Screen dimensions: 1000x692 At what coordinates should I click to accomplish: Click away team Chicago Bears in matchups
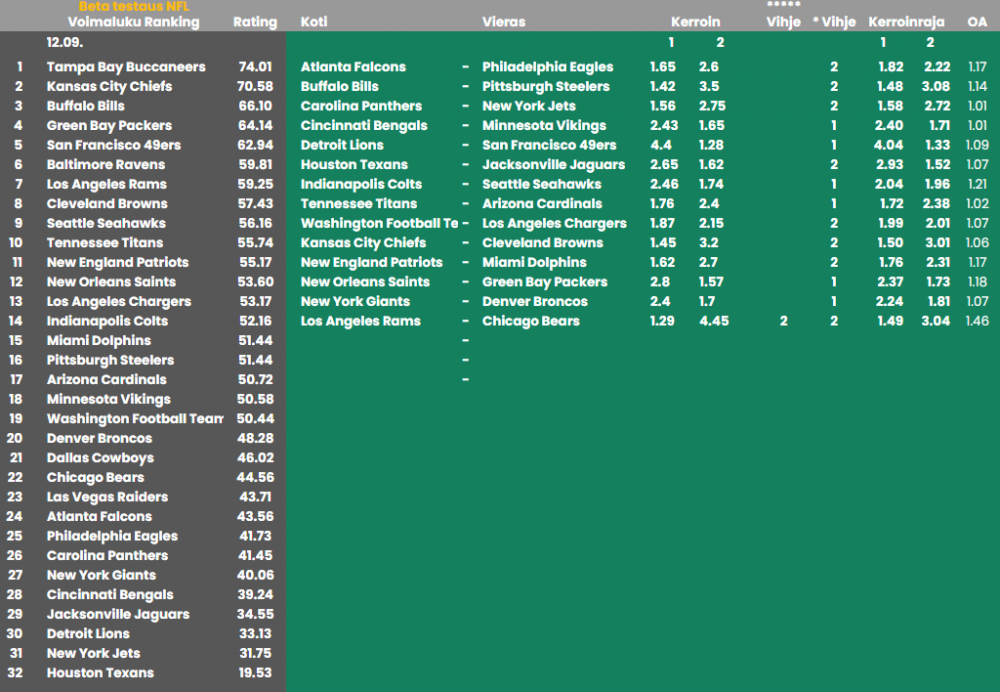click(x=531, y=321)
